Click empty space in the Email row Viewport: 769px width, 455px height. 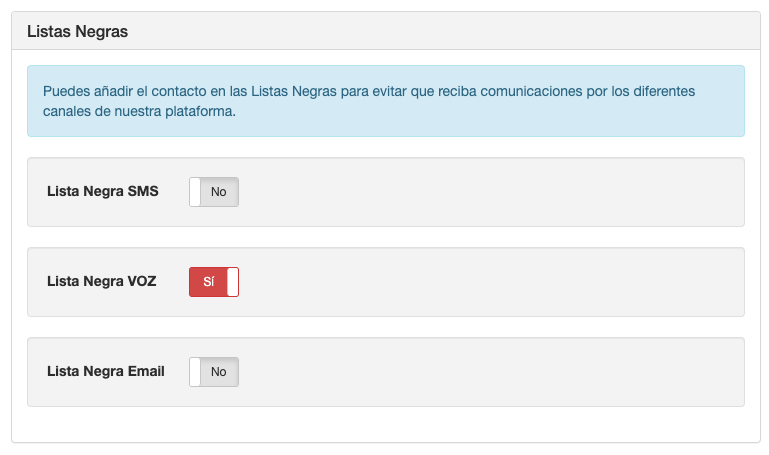(x=500, y=372)
